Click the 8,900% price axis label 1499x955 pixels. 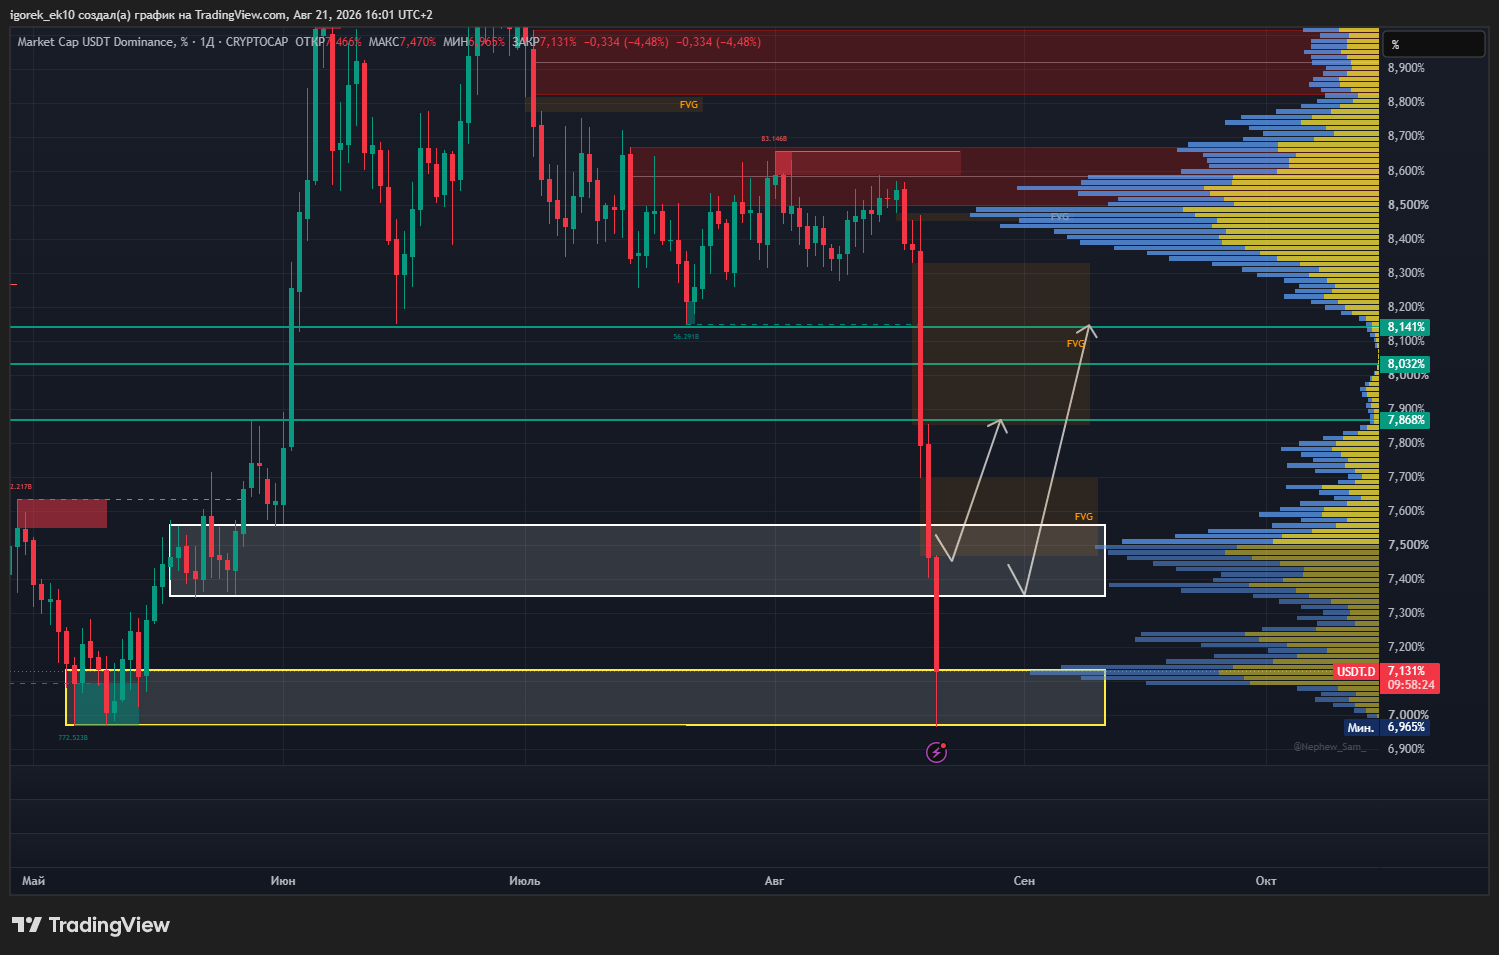(x=1406, y=68)
